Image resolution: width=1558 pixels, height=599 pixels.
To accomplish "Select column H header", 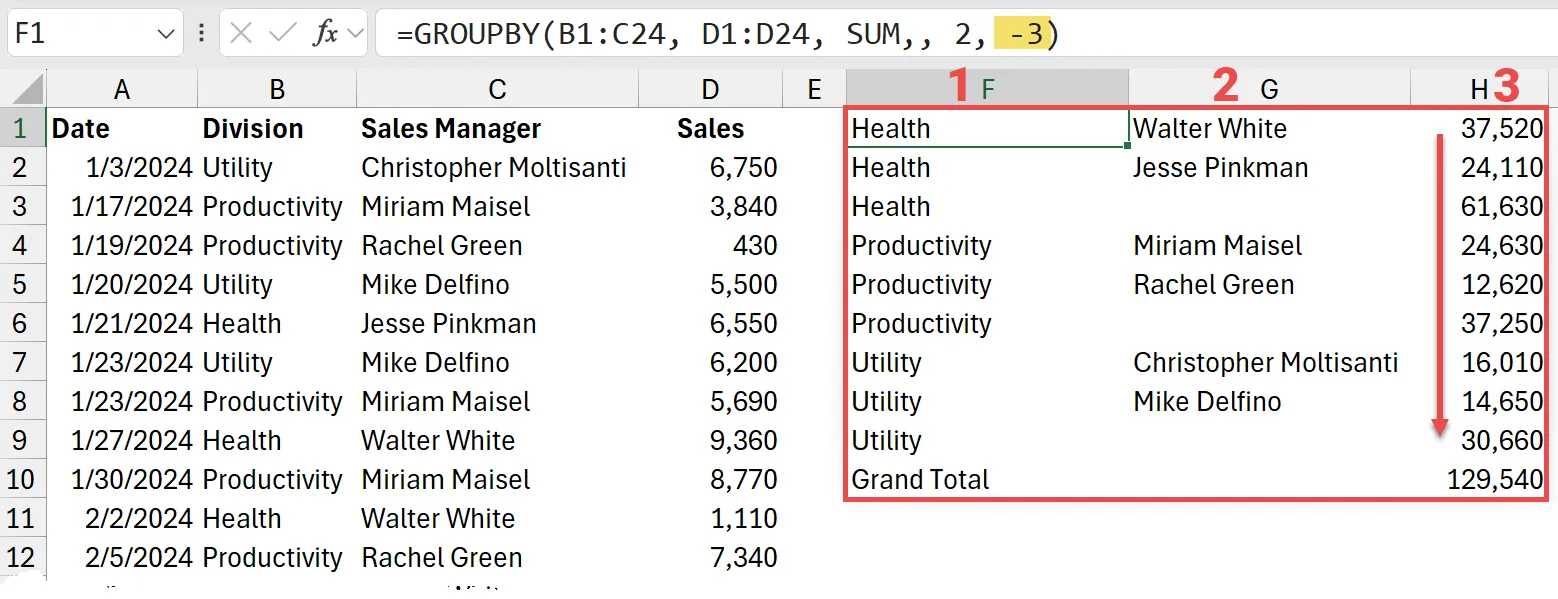I will coord(1479,90).
